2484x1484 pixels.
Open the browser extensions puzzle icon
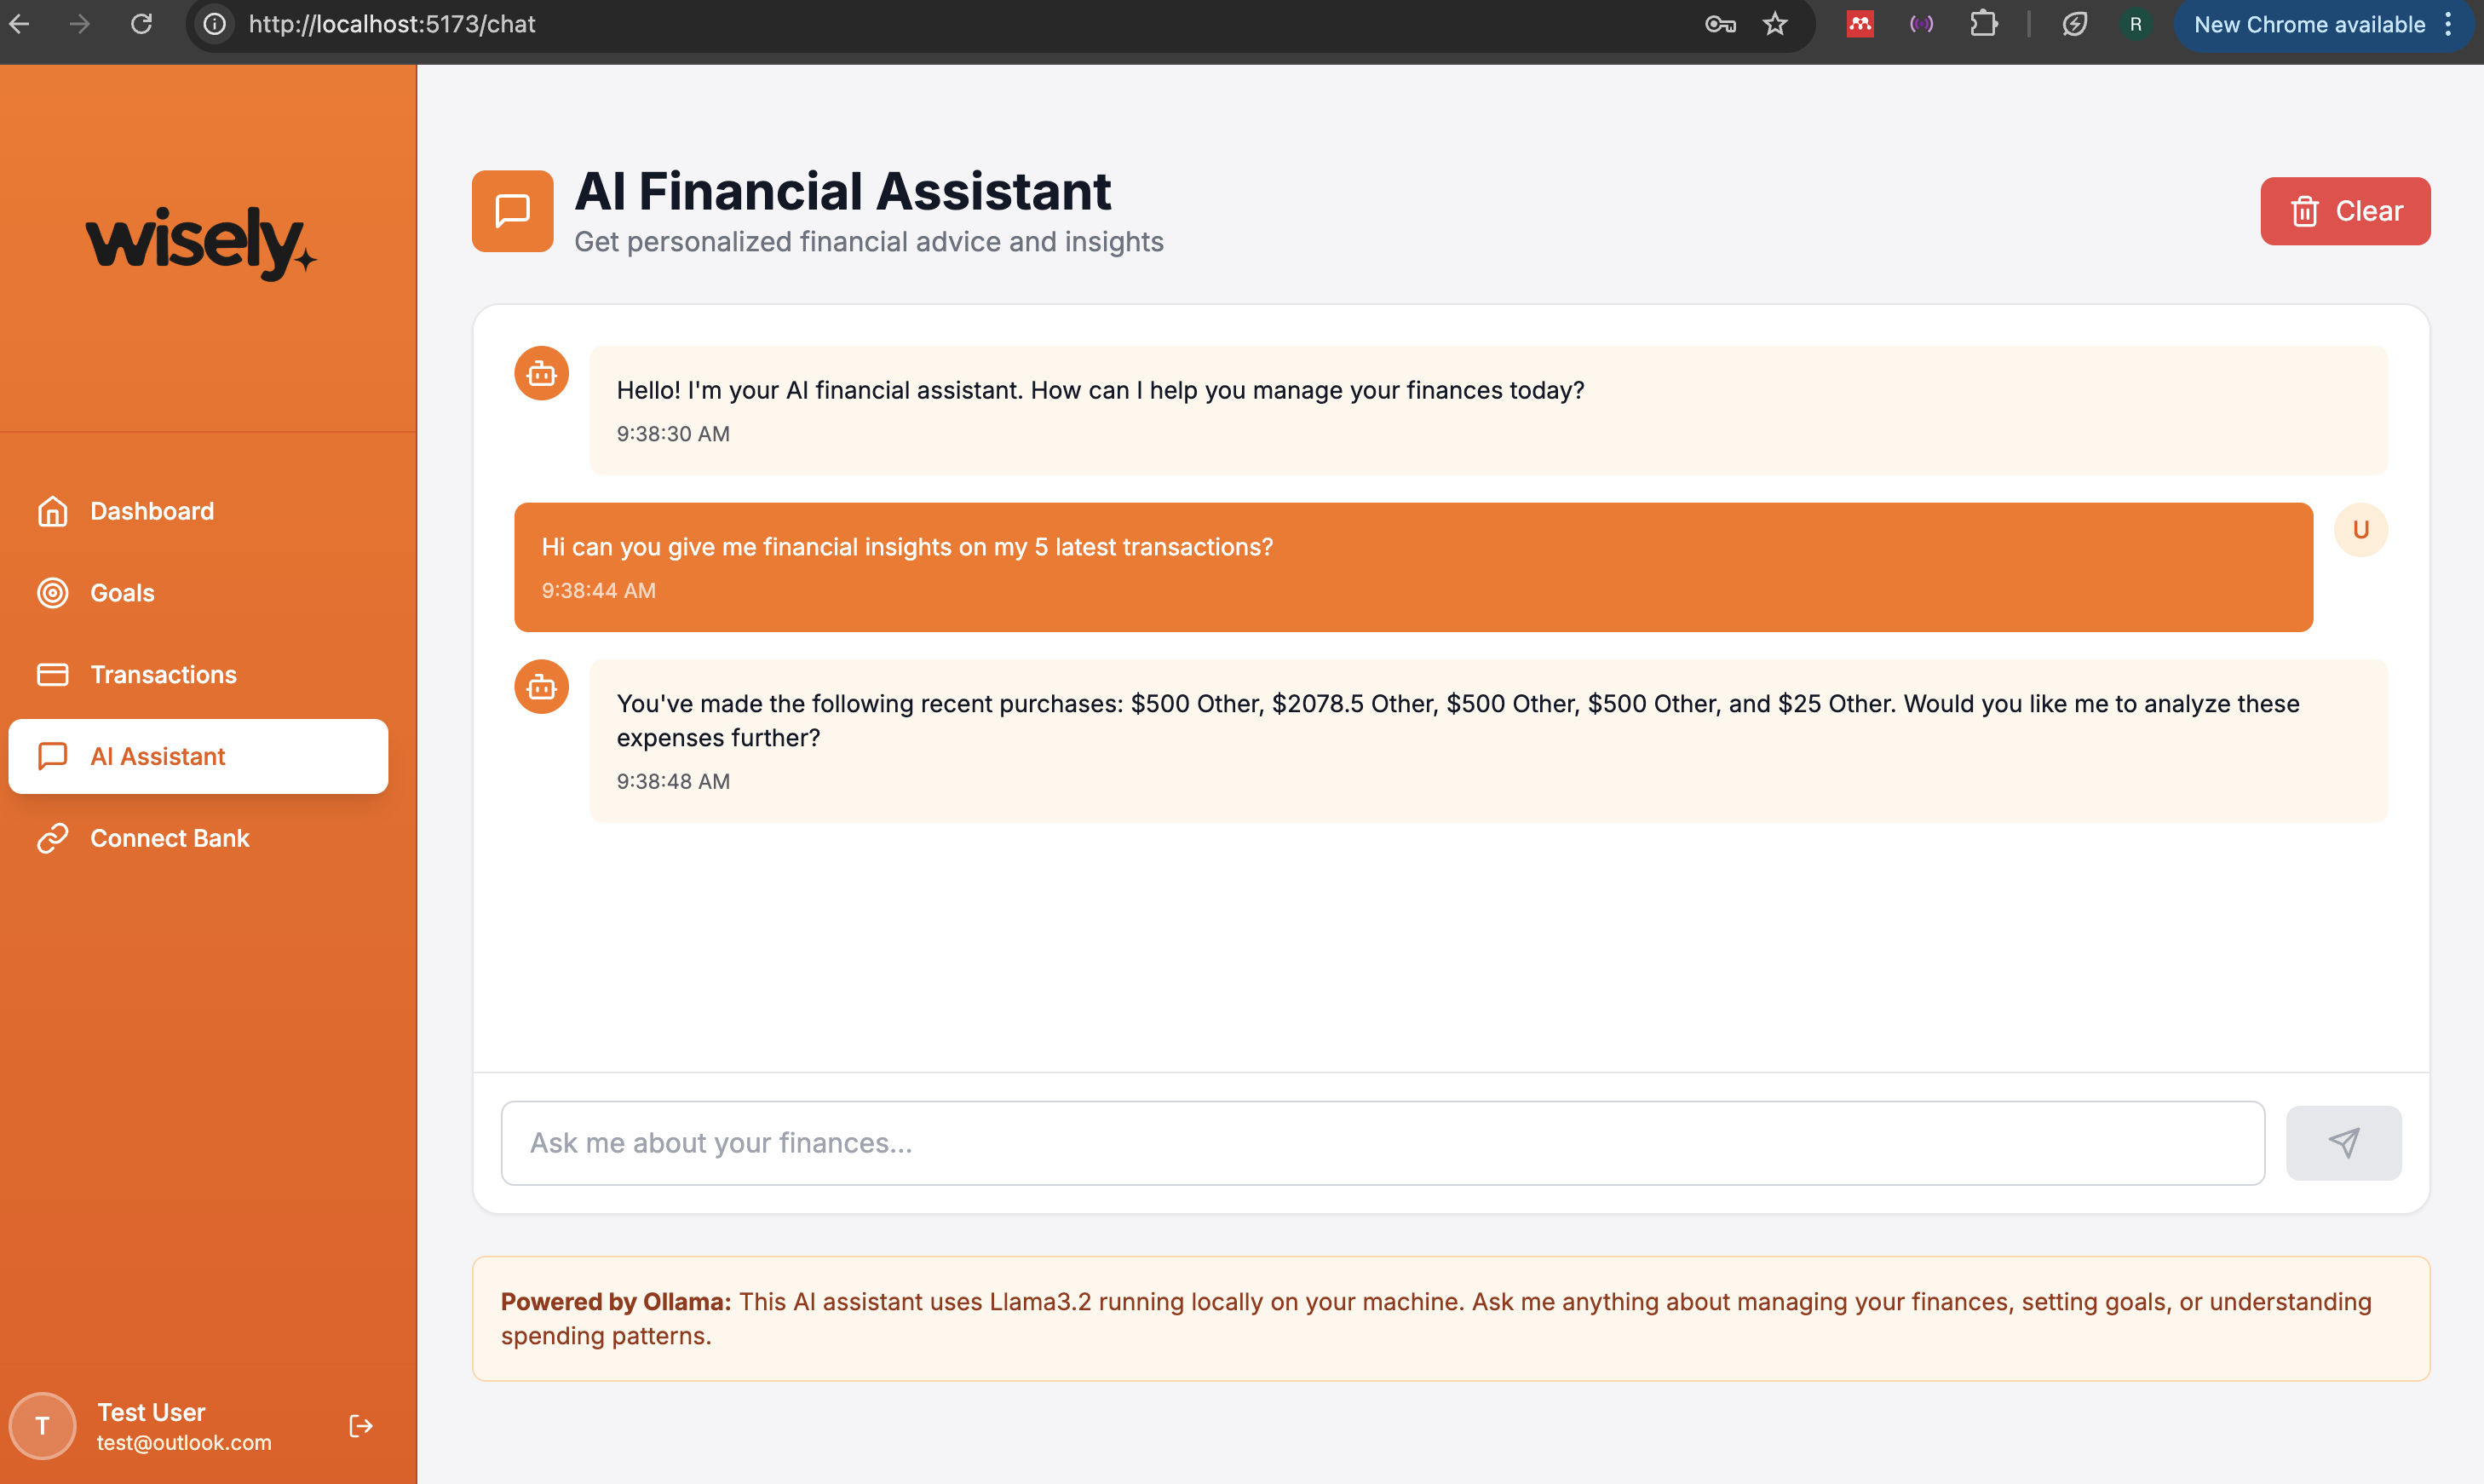pos(1983,24)
